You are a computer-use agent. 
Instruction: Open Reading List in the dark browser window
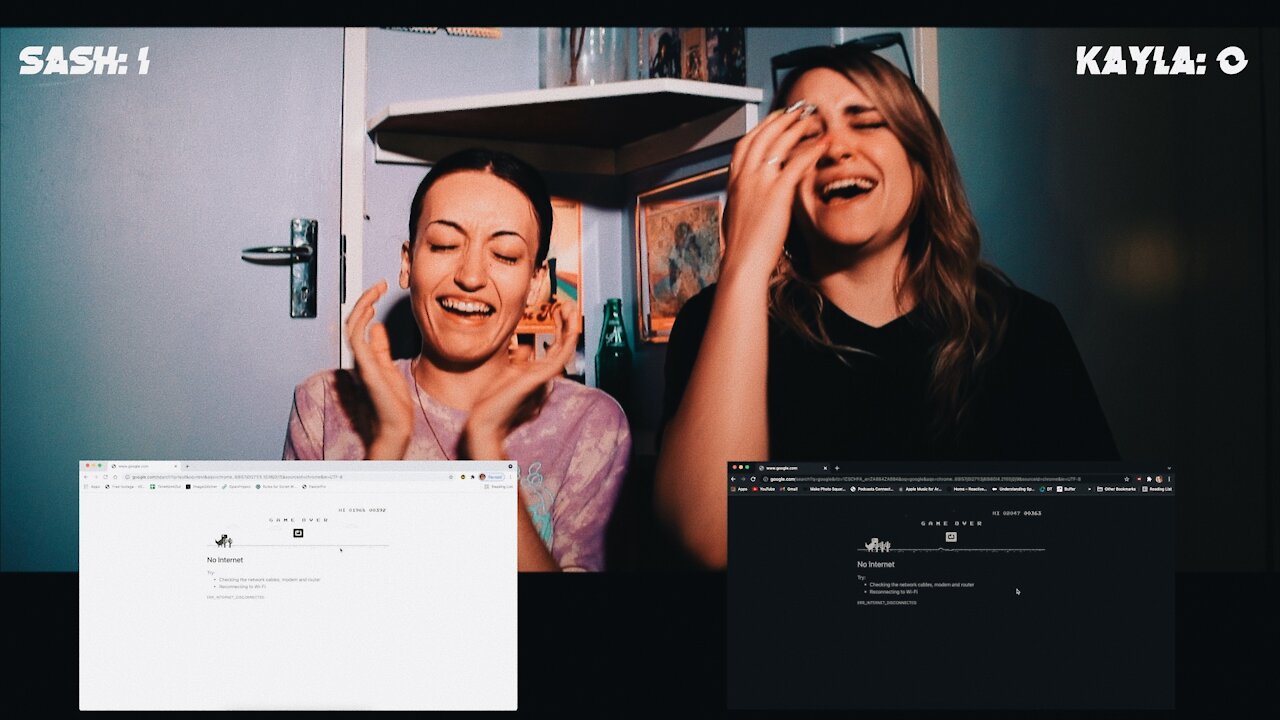coord(1157,489)
